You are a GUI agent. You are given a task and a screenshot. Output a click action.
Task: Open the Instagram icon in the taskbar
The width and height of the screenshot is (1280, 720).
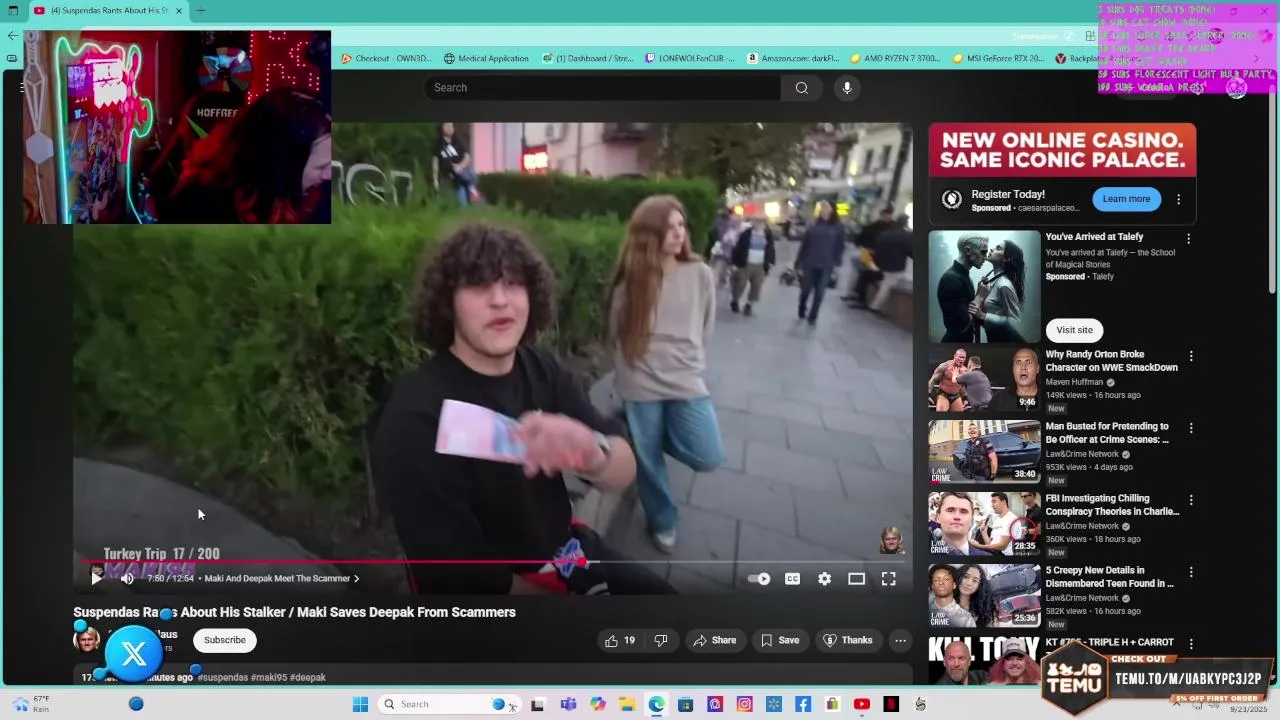pos(744,704)
